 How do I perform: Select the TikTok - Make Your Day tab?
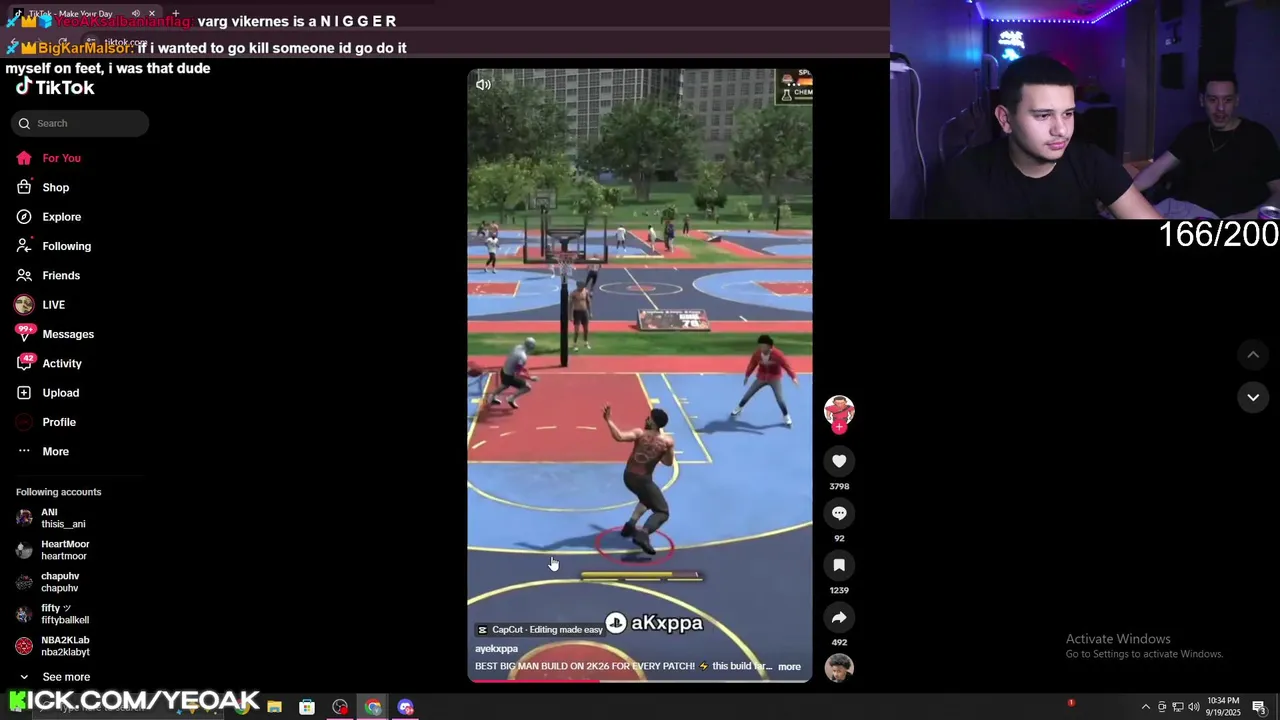pos(85,13)
